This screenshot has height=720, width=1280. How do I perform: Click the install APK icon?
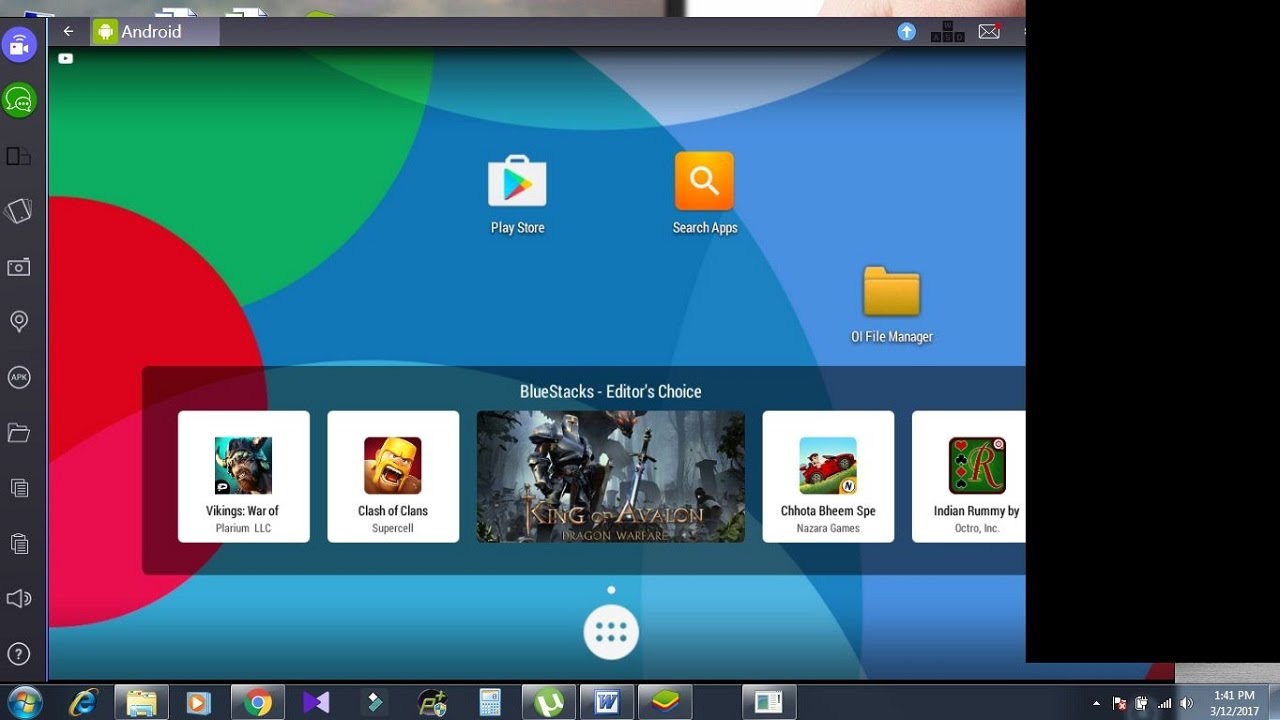pyautogui.click(x=18, y=377)
